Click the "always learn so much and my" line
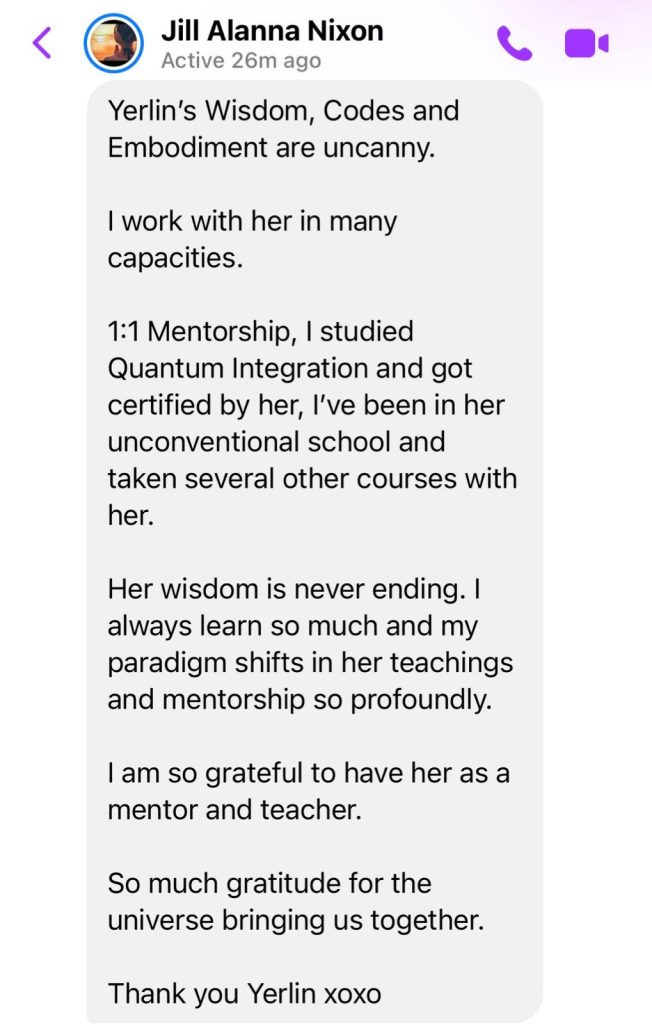The image size is (652, 1024). tap(293, 626)
